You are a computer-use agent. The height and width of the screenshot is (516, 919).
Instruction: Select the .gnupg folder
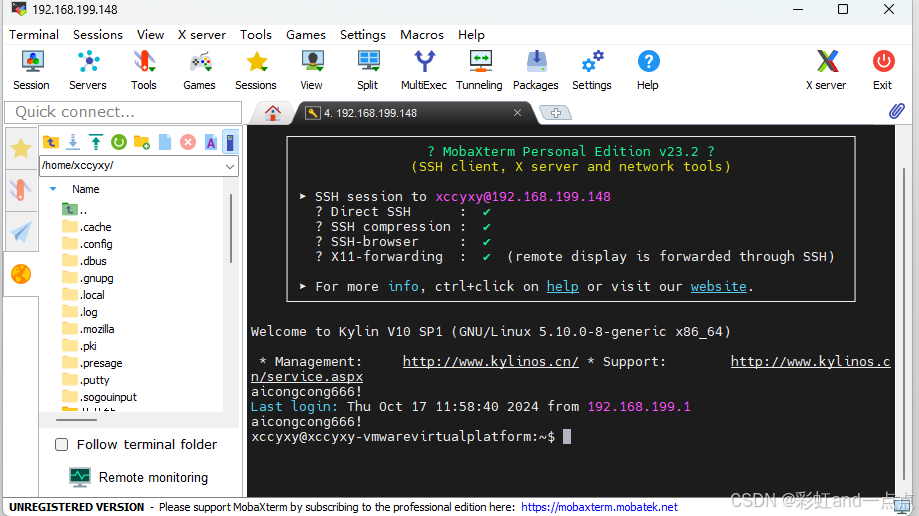pos(88,278)
